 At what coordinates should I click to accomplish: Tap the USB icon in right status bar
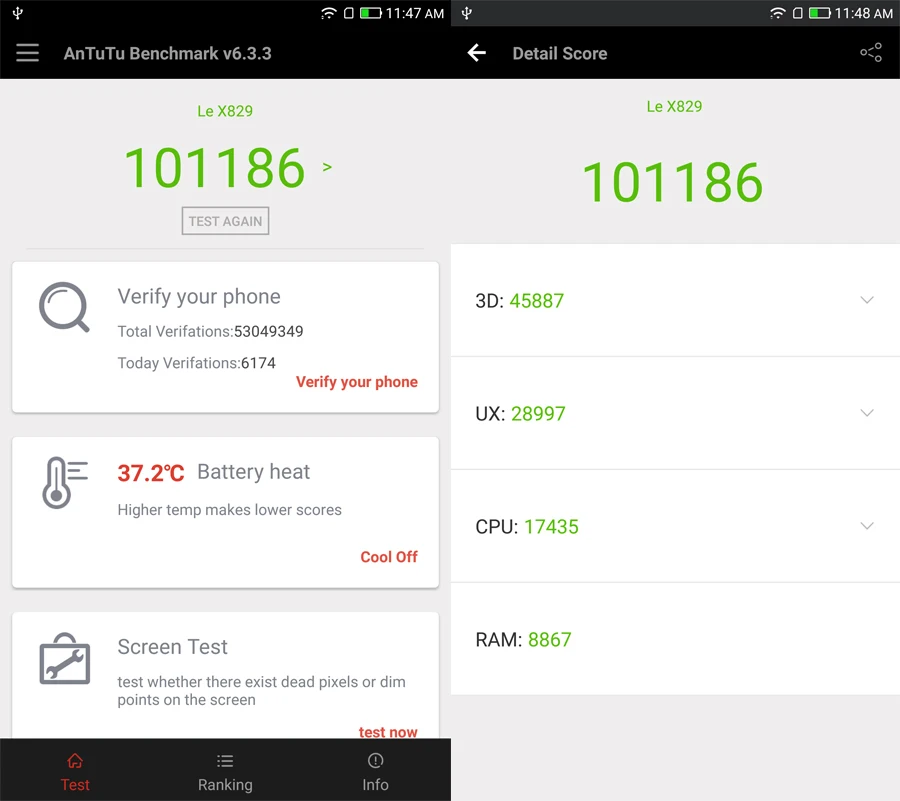click(x=467, y=13)
